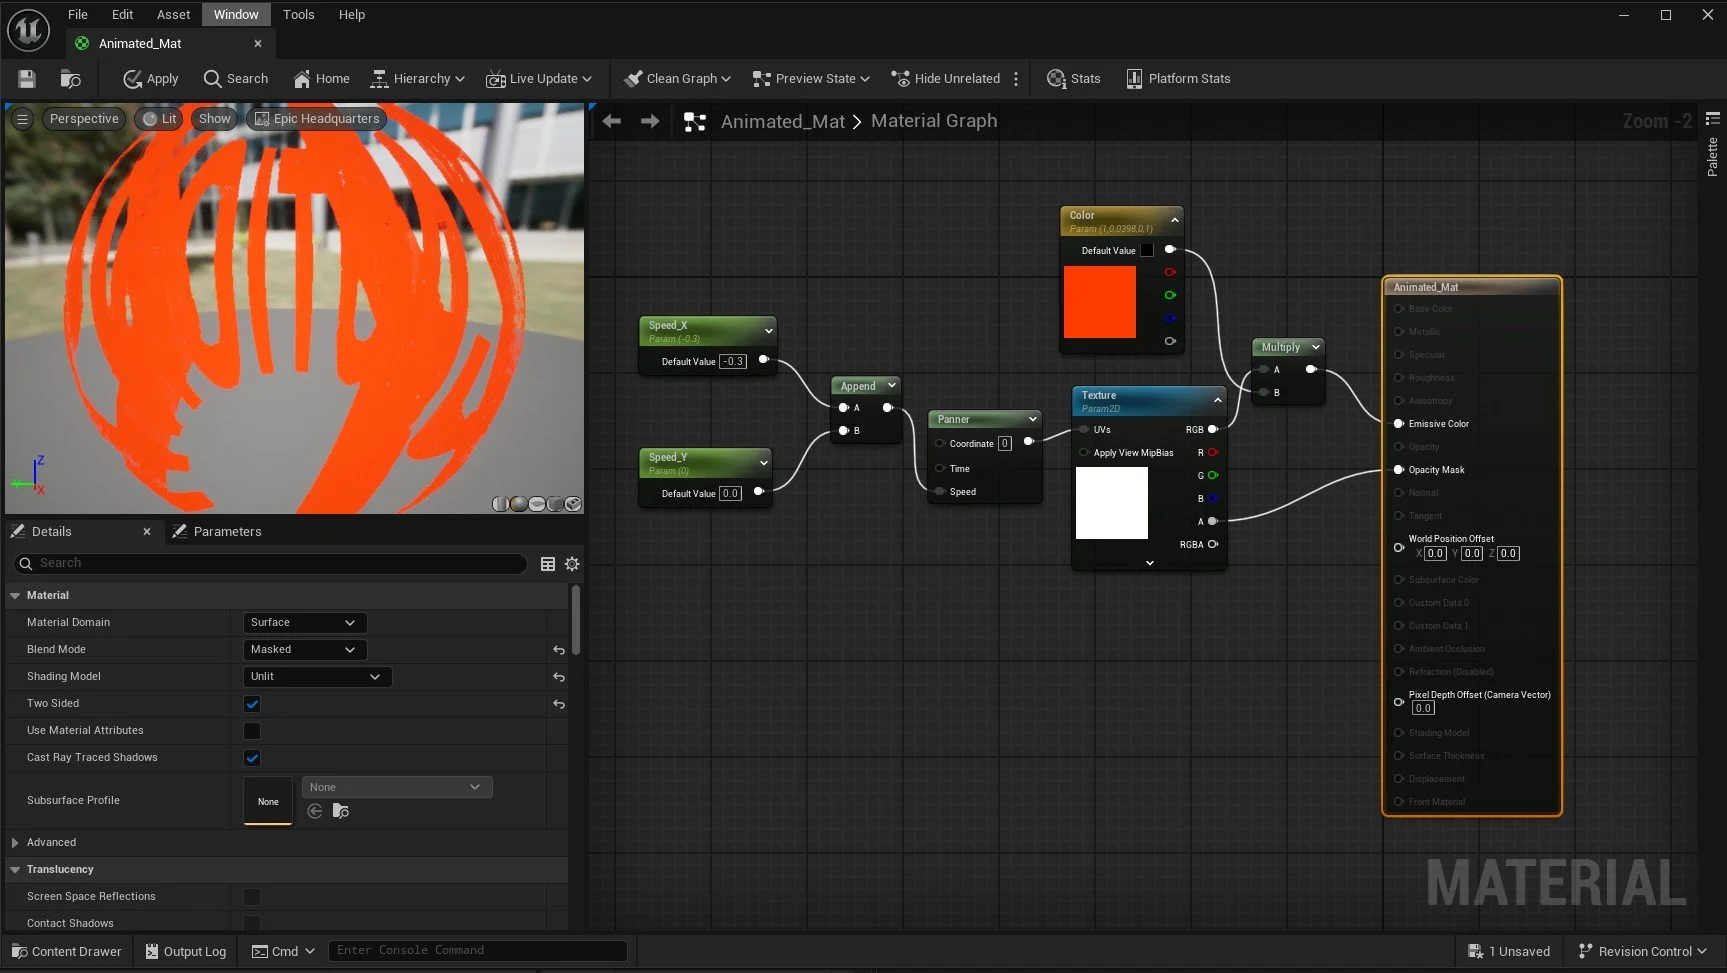This screenshot has width=1727, height=973.
Task: Click the Home toolbar button
Action: click(321, 79)
